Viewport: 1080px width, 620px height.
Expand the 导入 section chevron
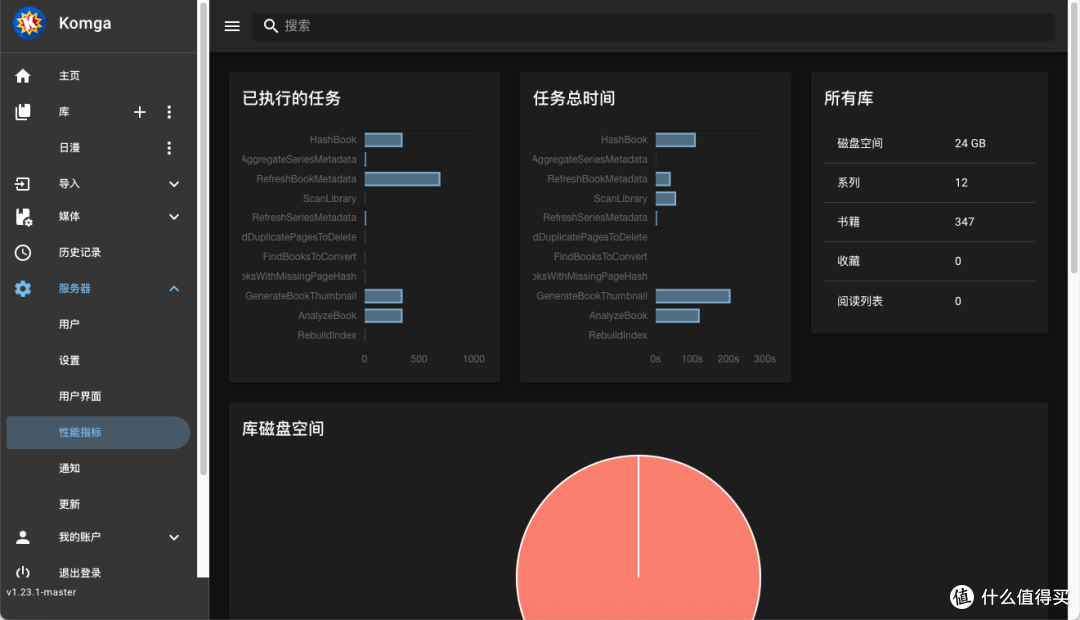coord(174,184)
